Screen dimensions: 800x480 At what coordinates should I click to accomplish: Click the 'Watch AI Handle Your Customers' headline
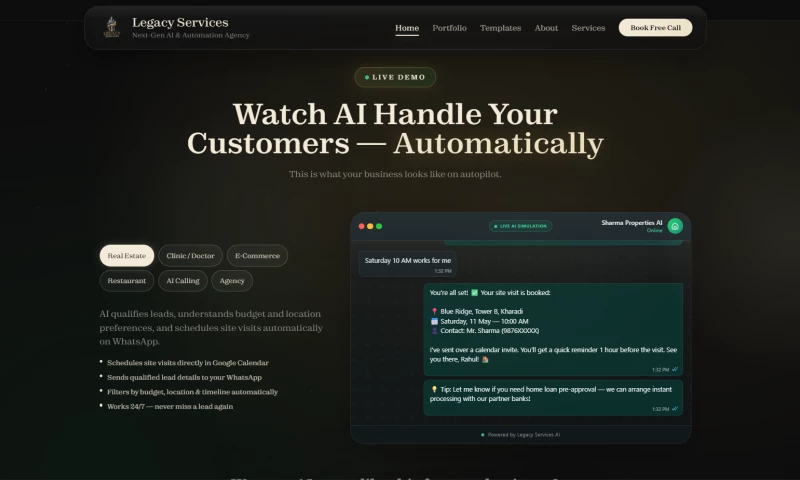[x=395, y=129]
